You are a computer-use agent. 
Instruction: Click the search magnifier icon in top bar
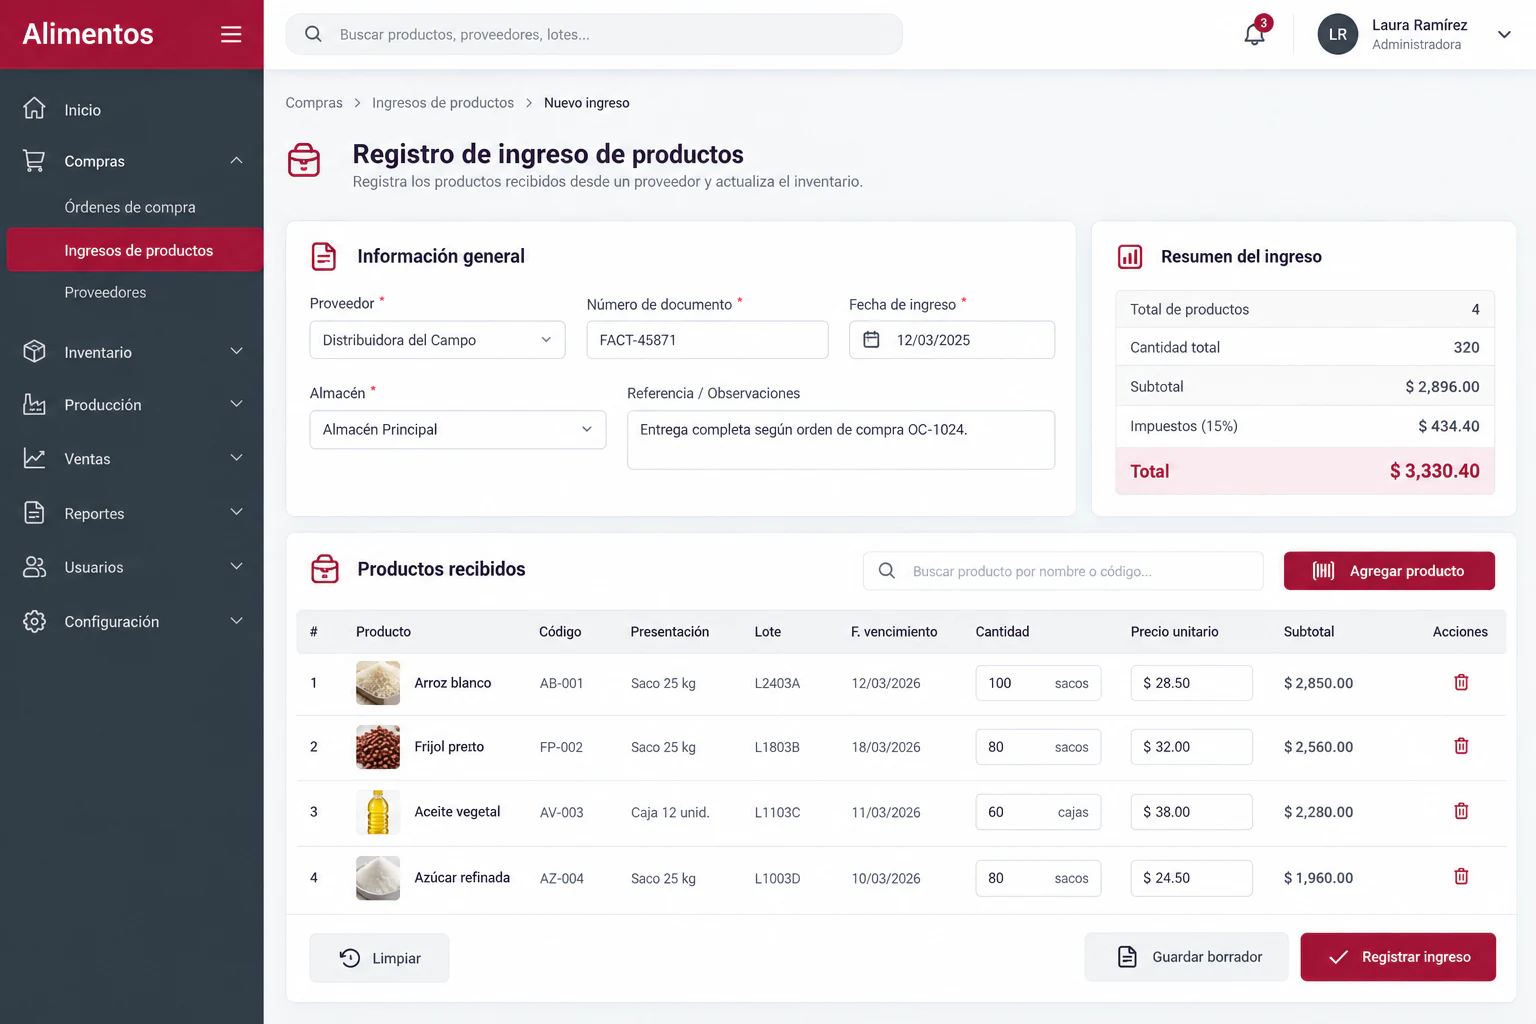(313, 34)
